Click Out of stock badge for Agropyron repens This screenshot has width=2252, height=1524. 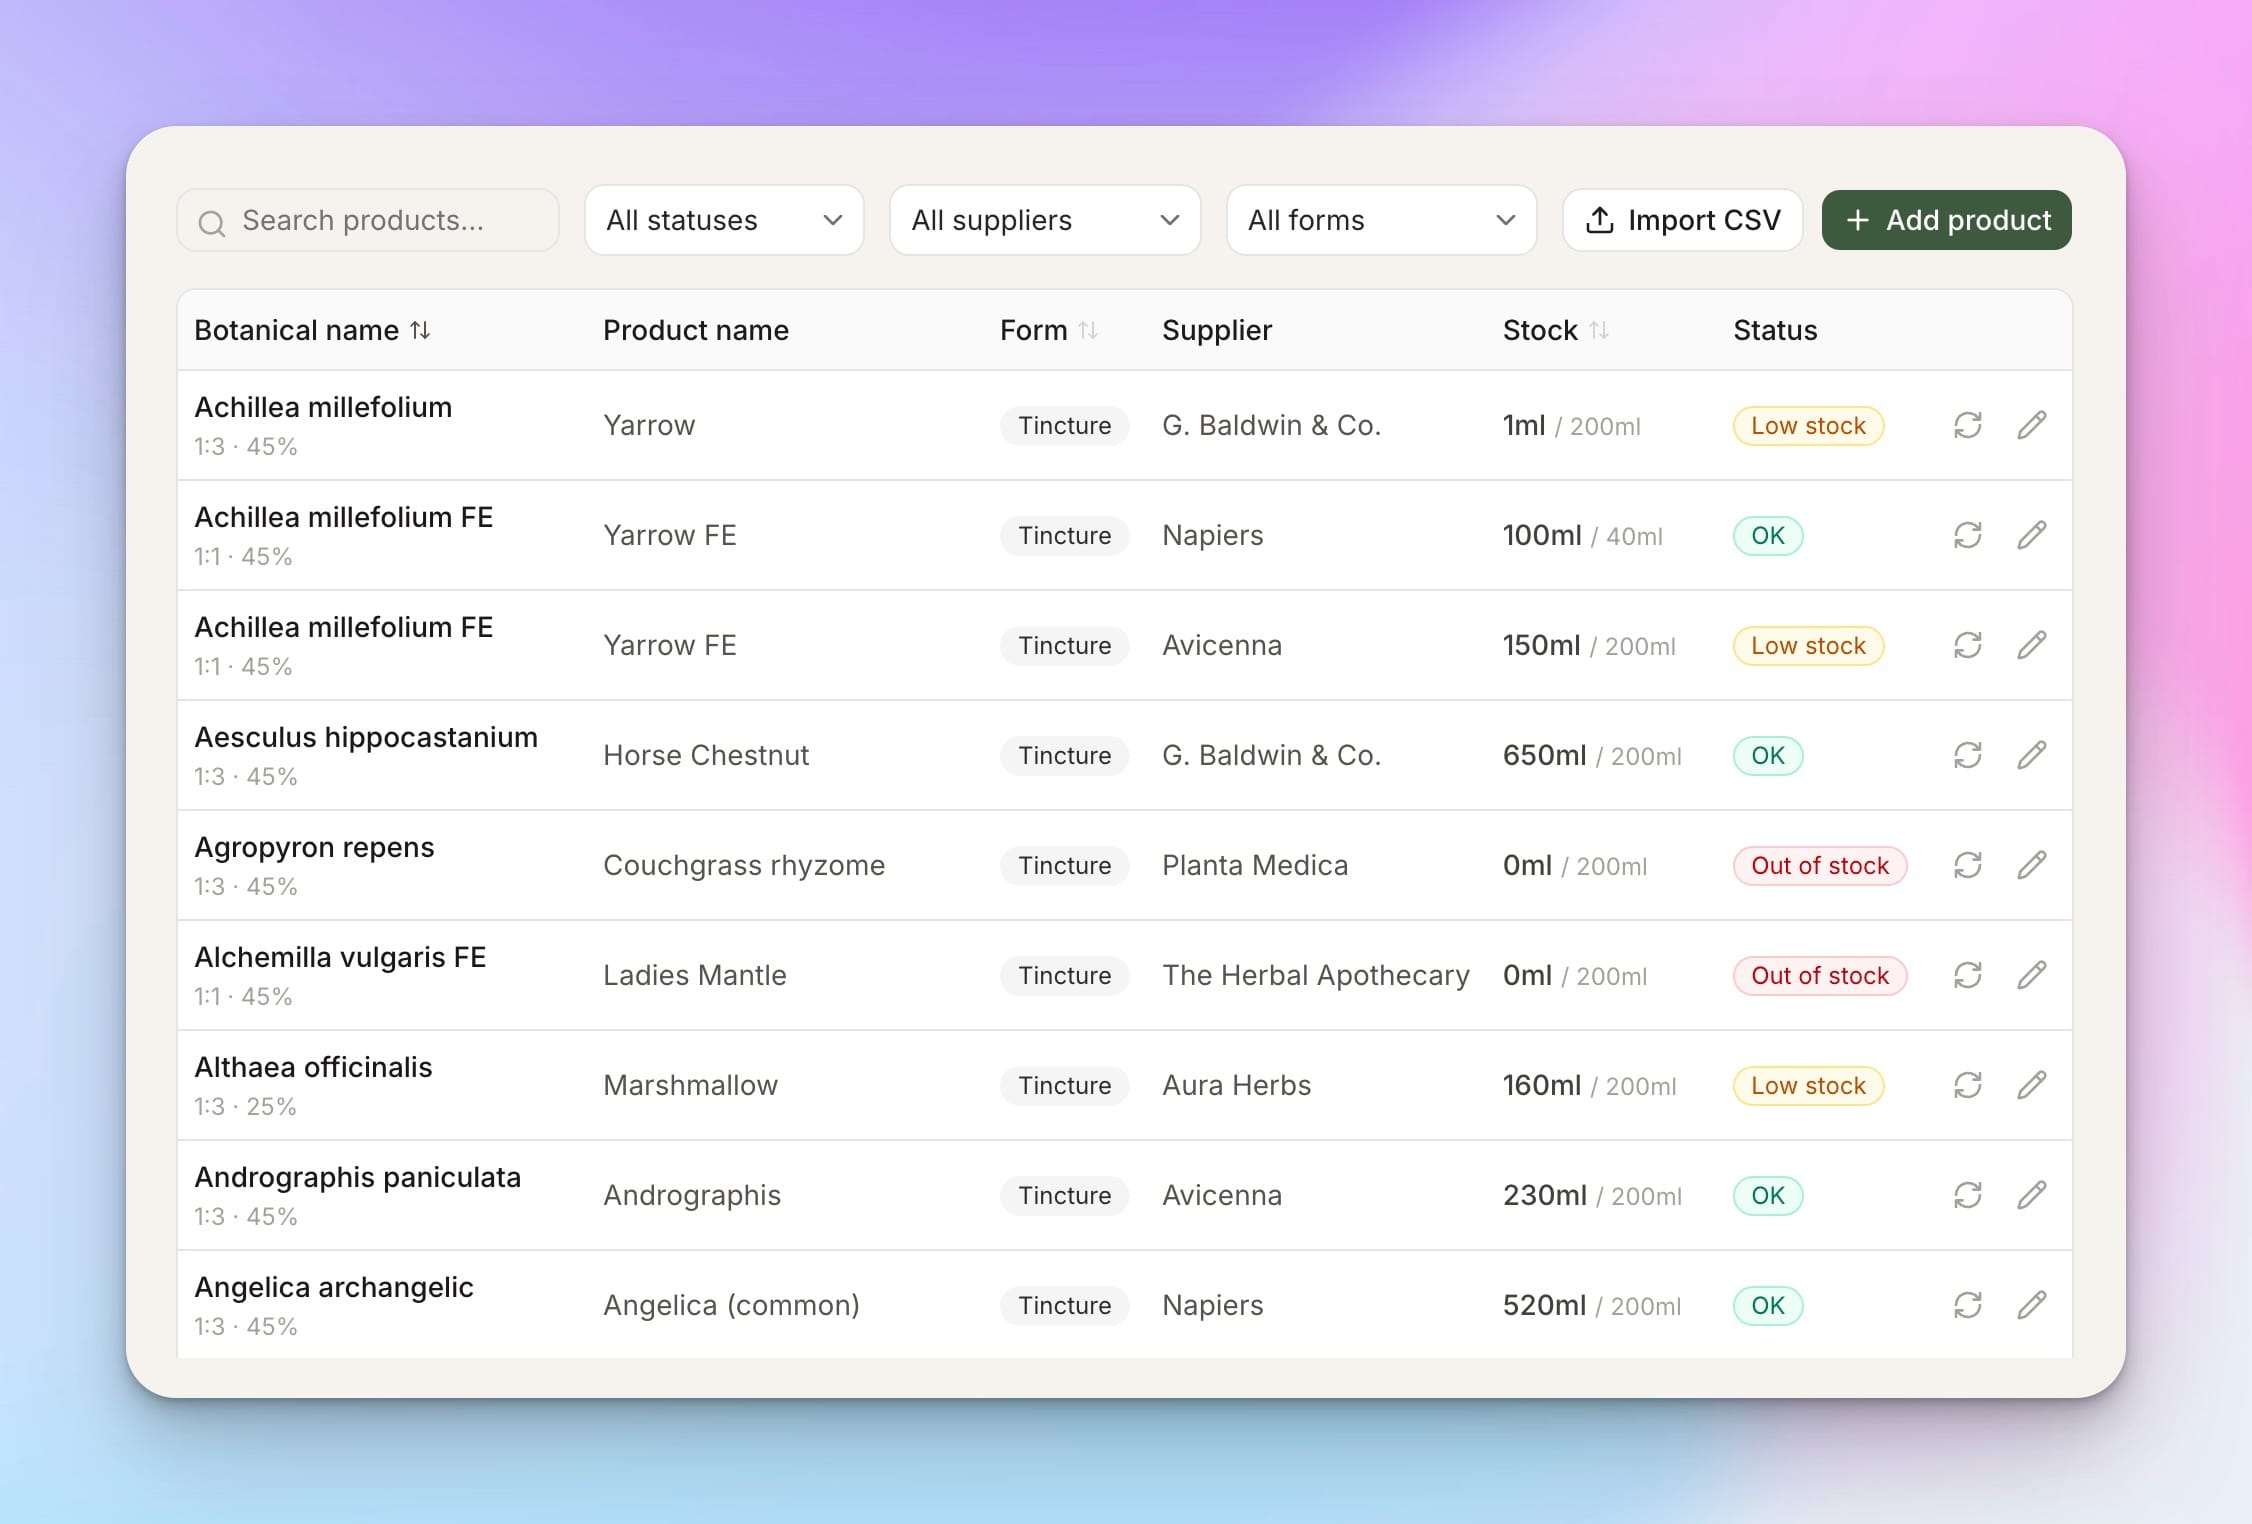tap(1820, 865)
